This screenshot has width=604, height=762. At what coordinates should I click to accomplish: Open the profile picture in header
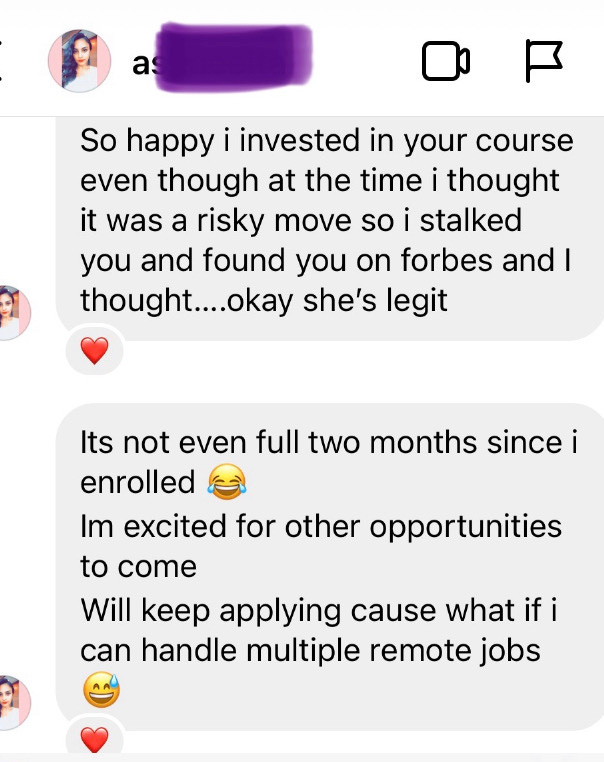[x=79, y=61]
